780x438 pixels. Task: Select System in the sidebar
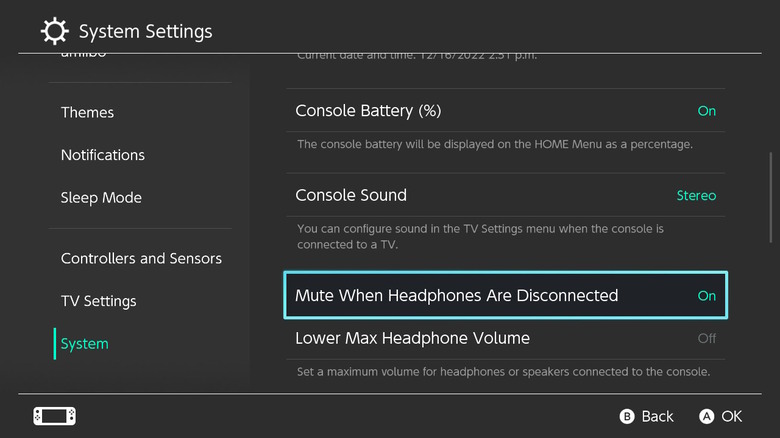click(x=84, y=344)
